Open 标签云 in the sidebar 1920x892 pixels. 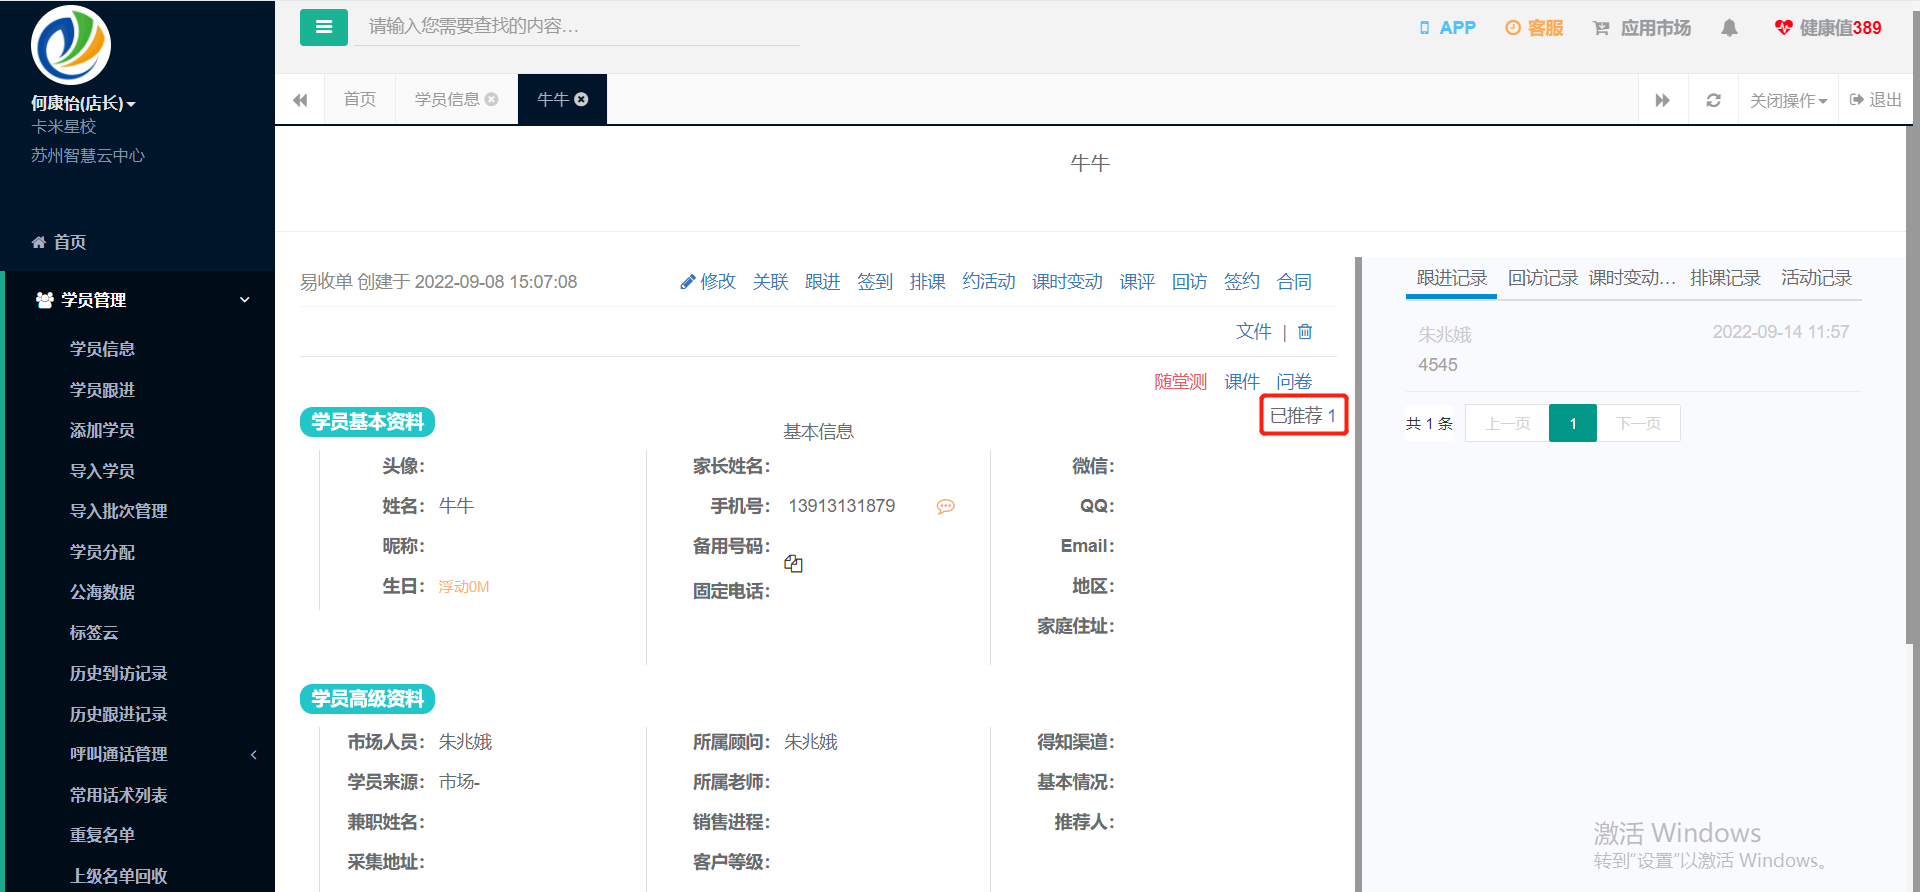(94, 633)
